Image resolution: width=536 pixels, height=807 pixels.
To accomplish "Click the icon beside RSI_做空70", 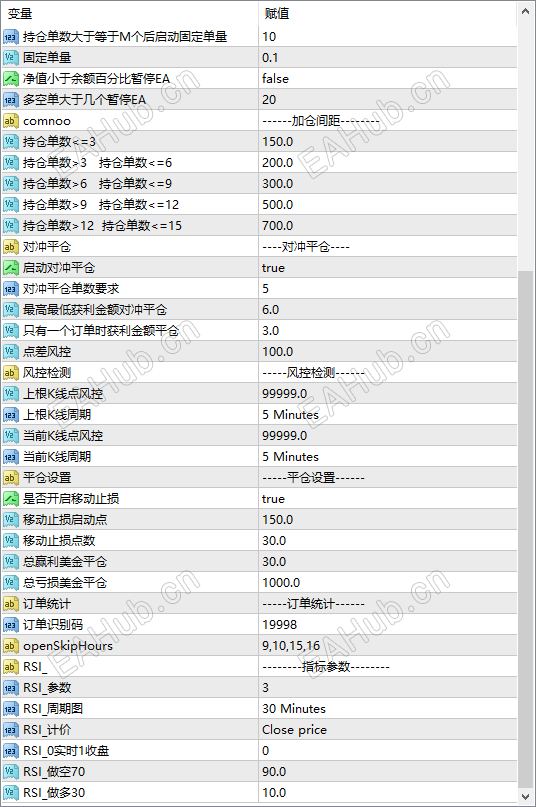I will tap(11, 771).
